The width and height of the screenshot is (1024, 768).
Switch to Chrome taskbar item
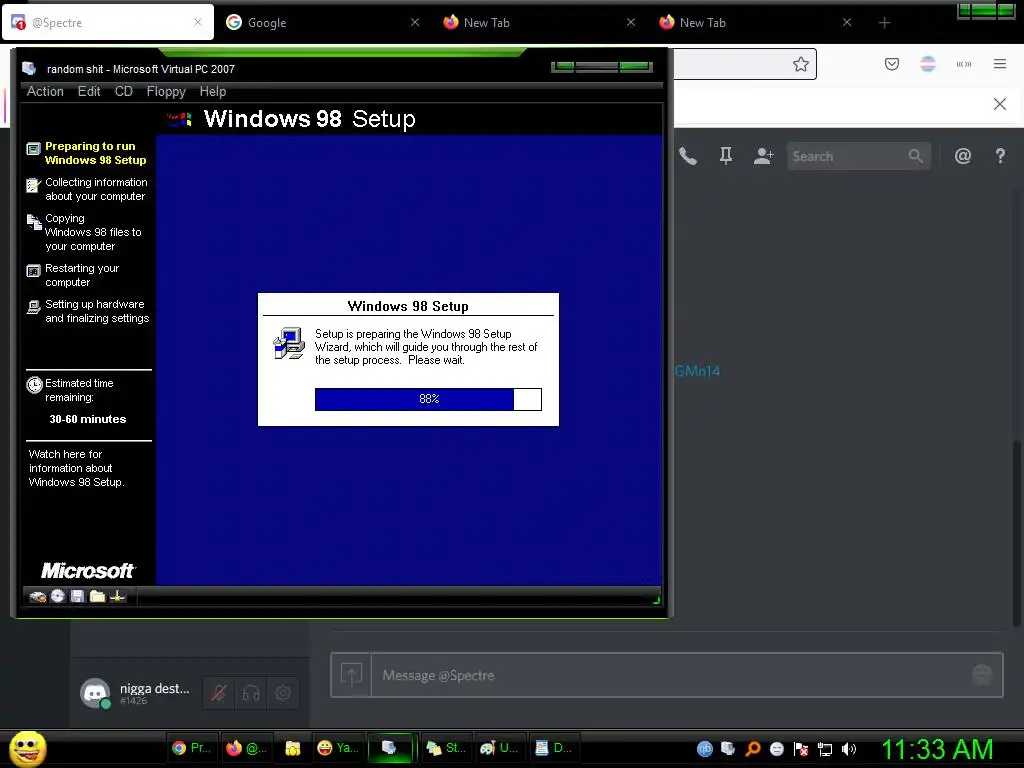(190, 748)
